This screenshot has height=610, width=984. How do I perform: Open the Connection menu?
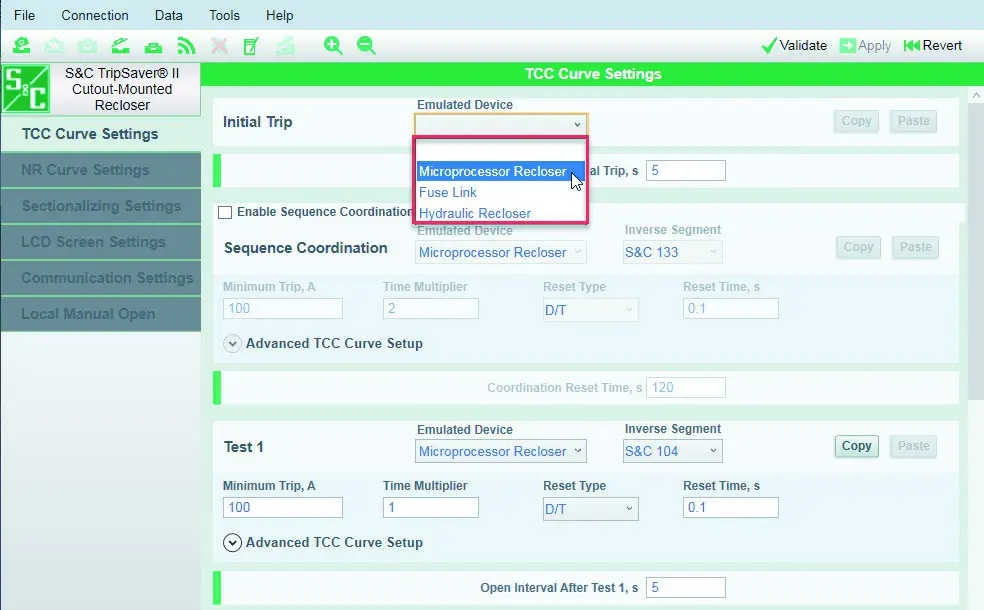click(x=95, y=15)
